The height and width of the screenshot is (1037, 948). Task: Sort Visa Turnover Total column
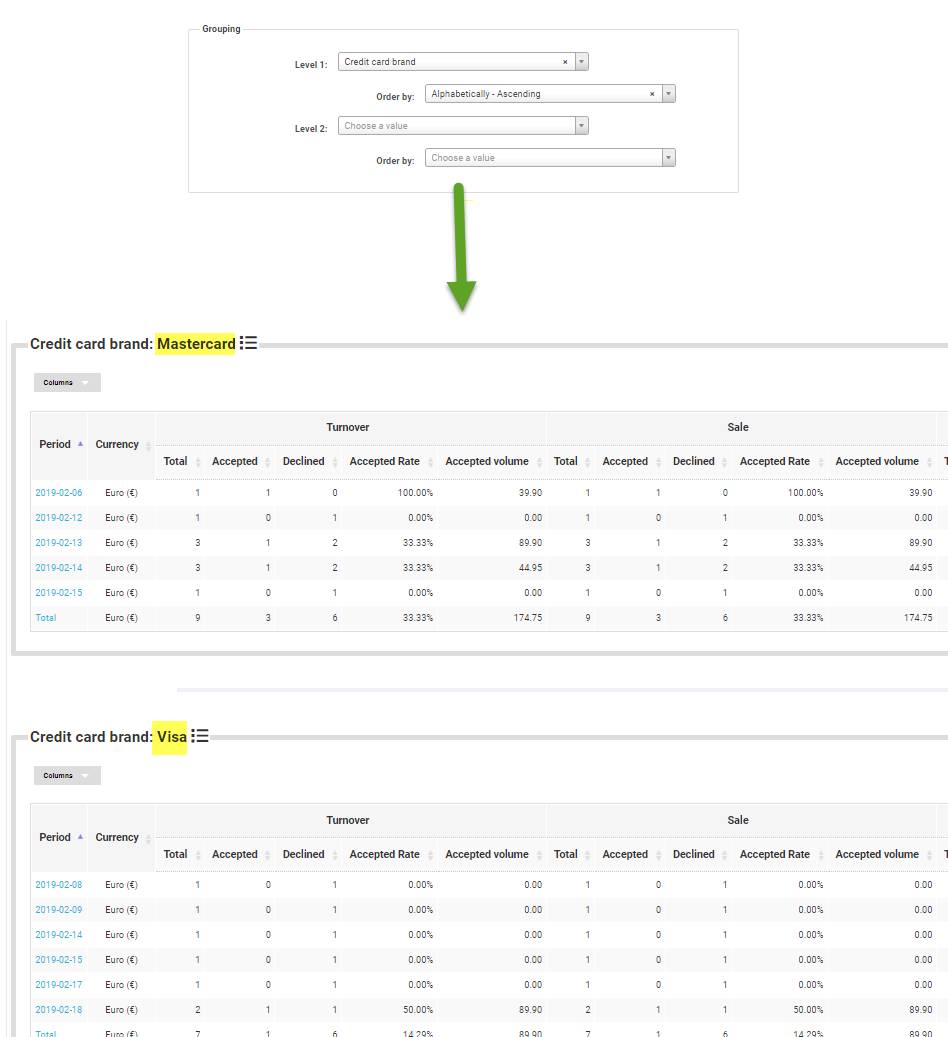coord(180,854)
